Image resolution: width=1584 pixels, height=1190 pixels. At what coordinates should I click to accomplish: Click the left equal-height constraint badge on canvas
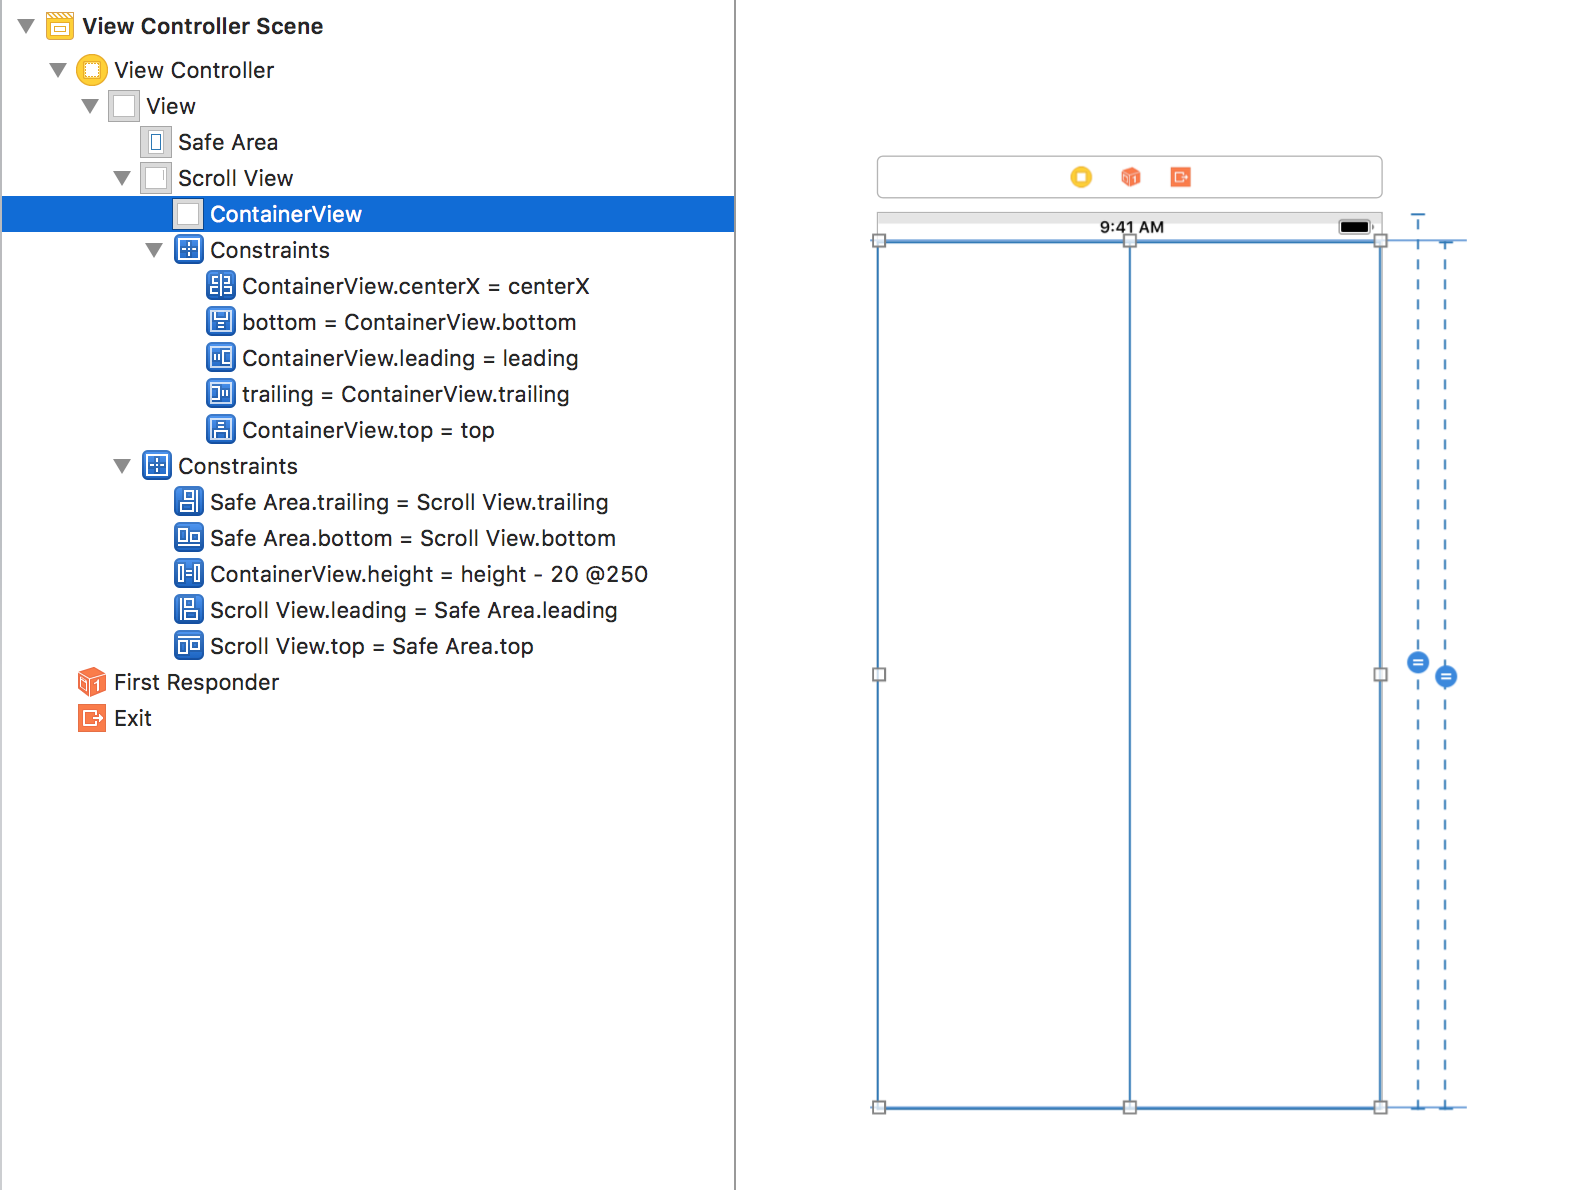tap(1418, 662)
